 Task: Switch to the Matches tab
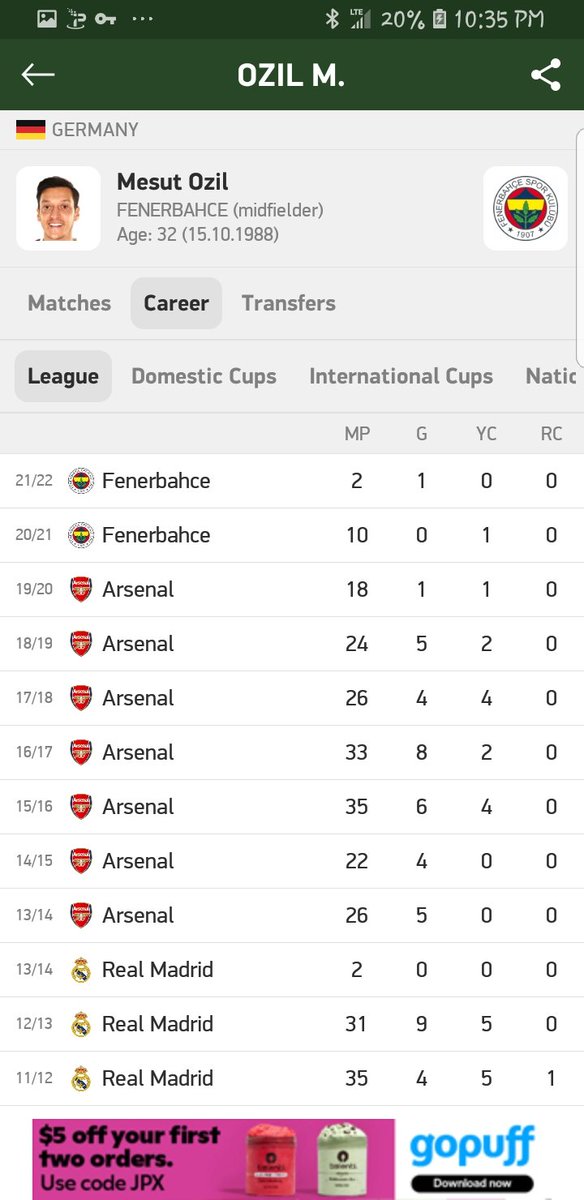tap(69, 303)
